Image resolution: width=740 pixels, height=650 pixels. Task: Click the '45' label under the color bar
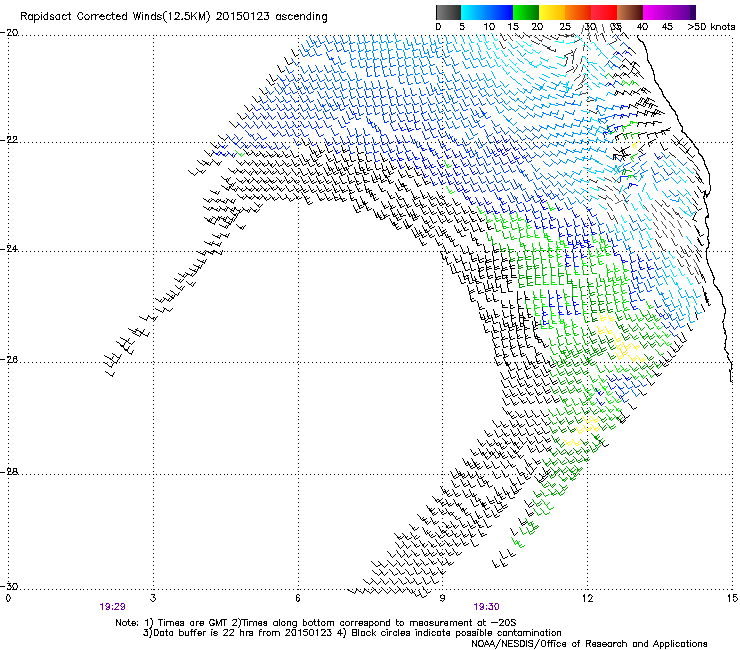(667, 27)
